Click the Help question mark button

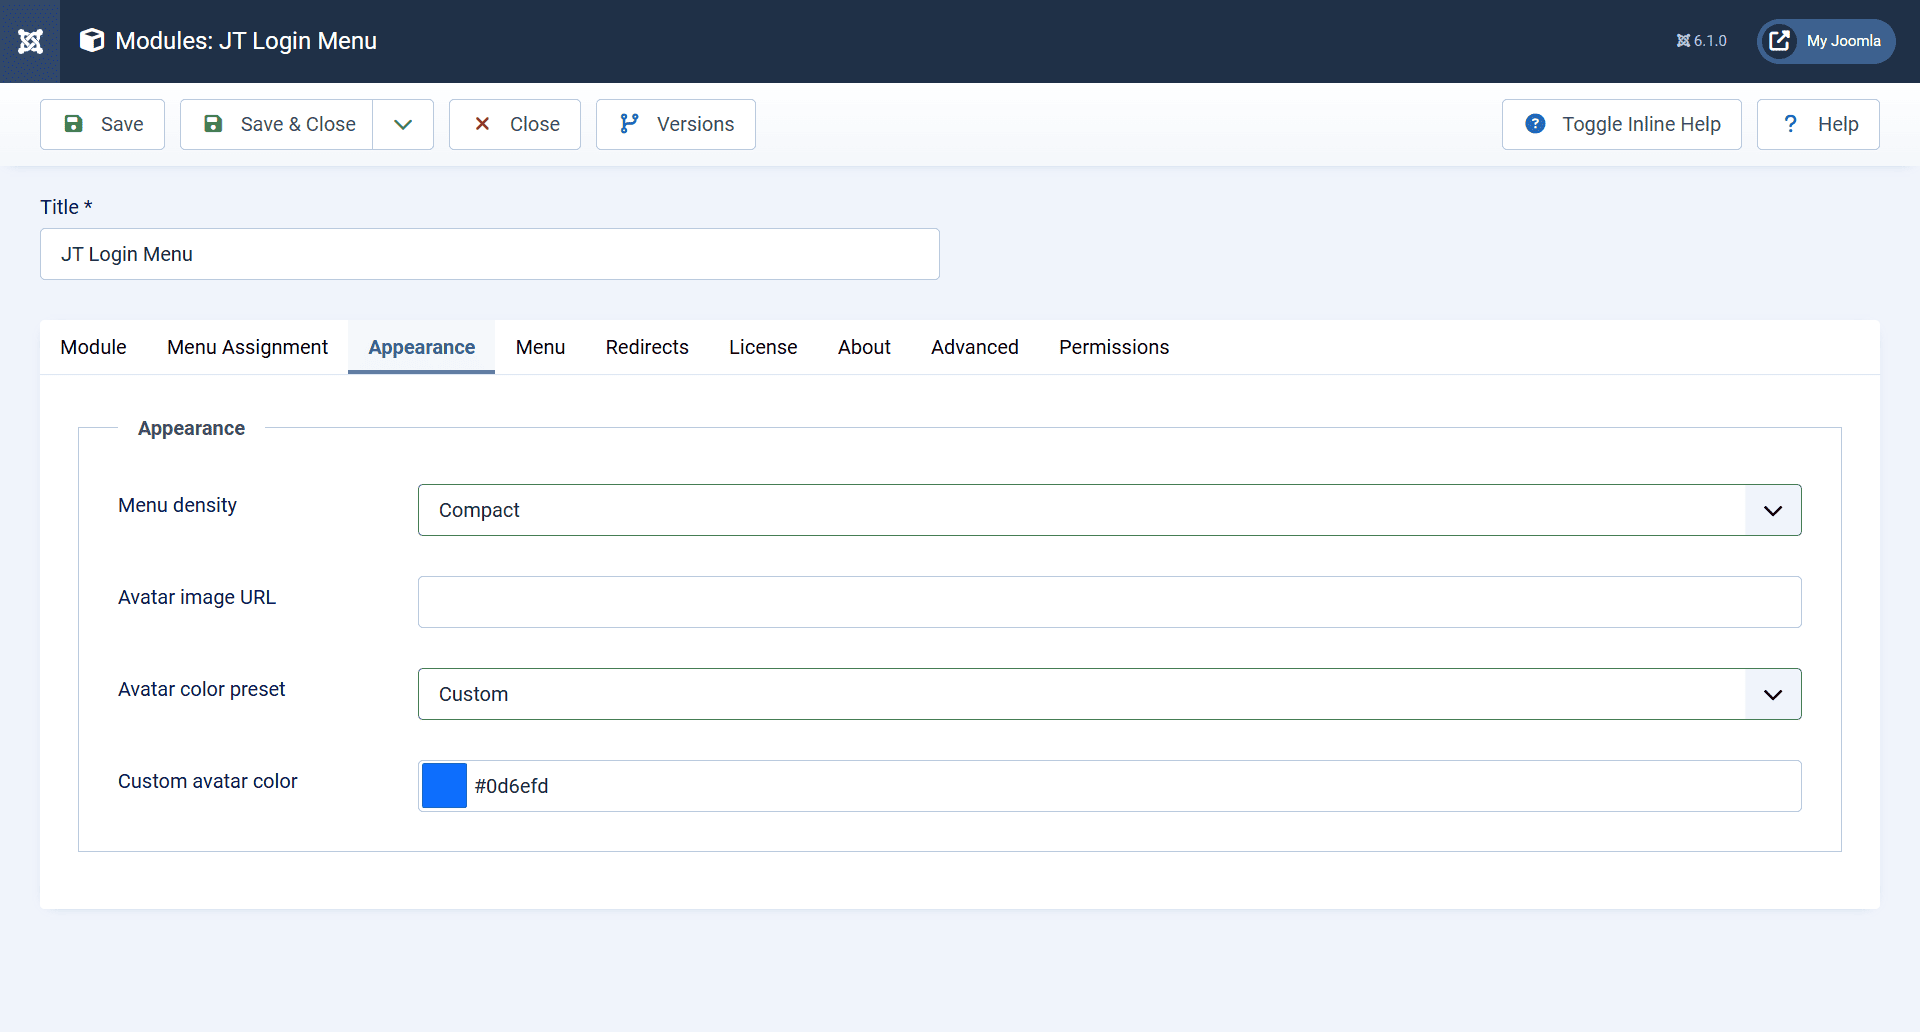click(1818, 124)
